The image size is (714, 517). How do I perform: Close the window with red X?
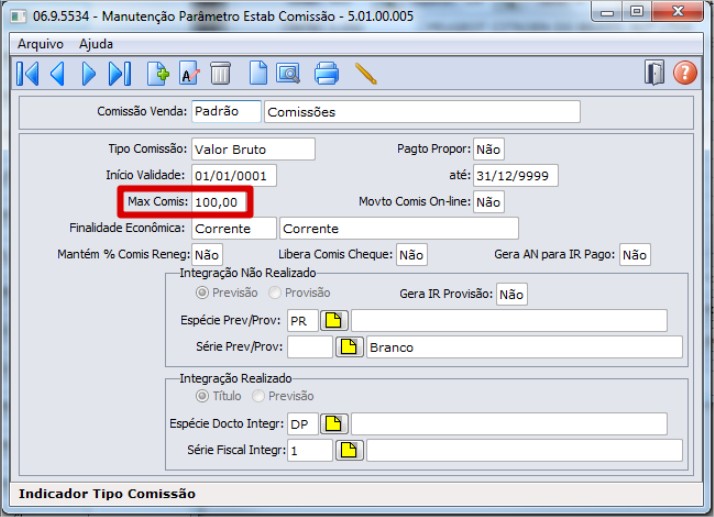(x=678, y=12)
